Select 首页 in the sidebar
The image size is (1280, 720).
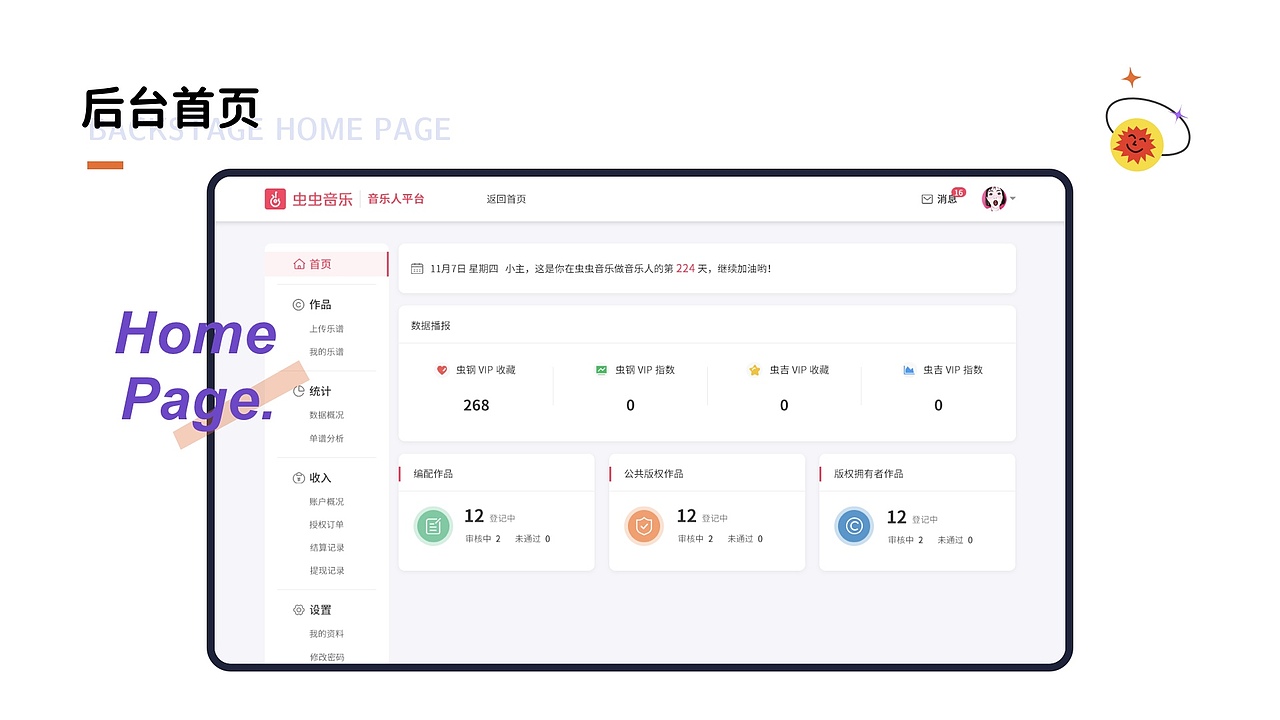point(326,264)
